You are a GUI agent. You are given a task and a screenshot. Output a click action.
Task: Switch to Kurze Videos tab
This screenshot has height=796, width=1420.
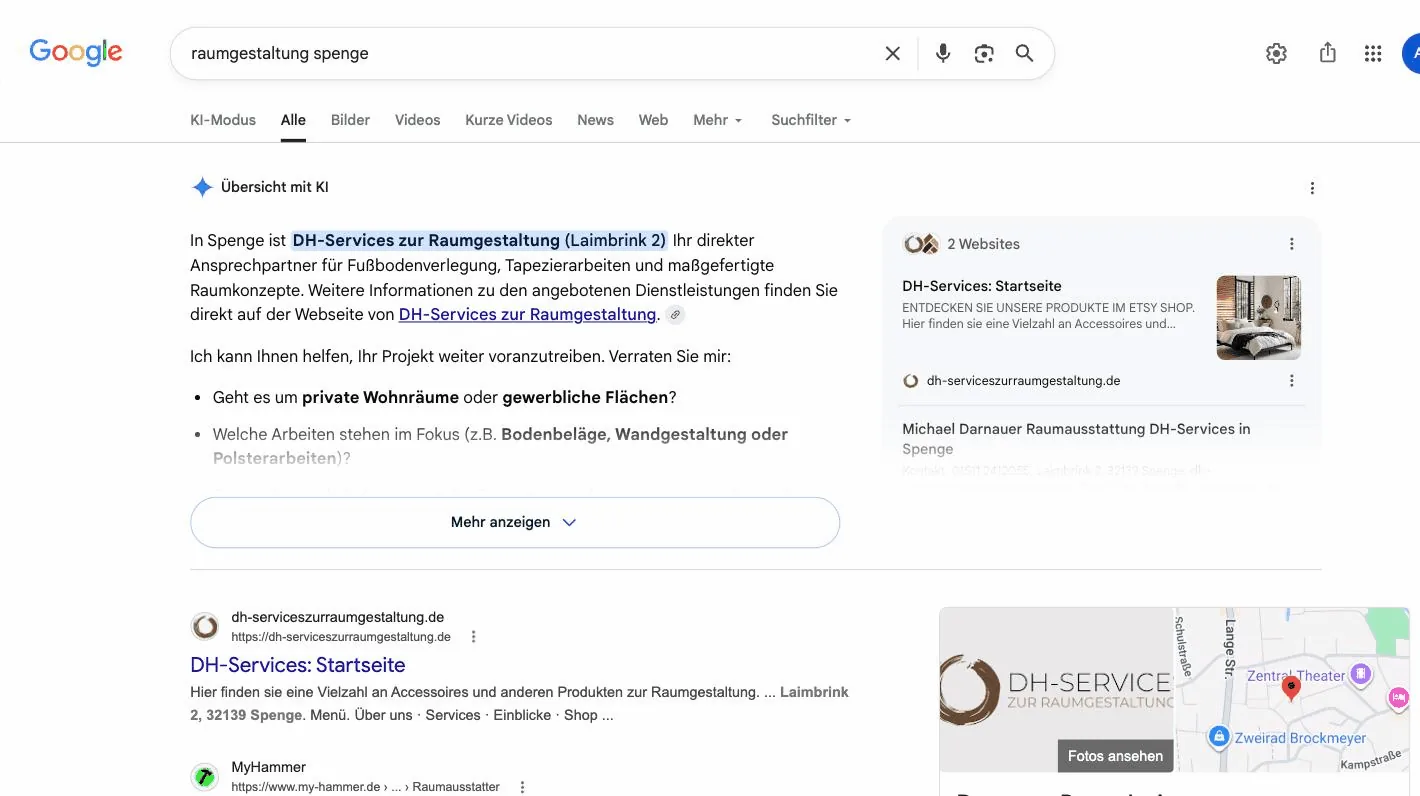point(508,120)
